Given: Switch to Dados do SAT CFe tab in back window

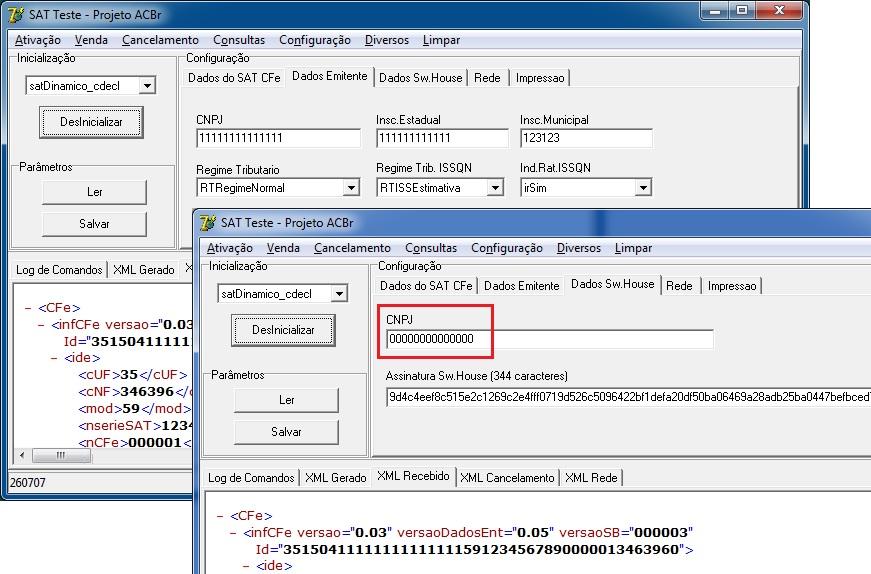Looking at the screenshot, I should (x=234, y=78).
